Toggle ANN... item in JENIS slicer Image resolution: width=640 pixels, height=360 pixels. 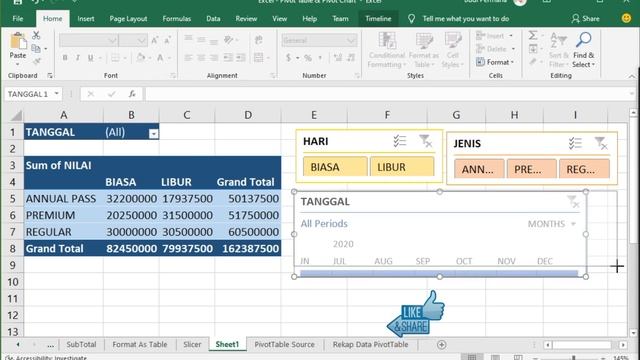point(479,169)
